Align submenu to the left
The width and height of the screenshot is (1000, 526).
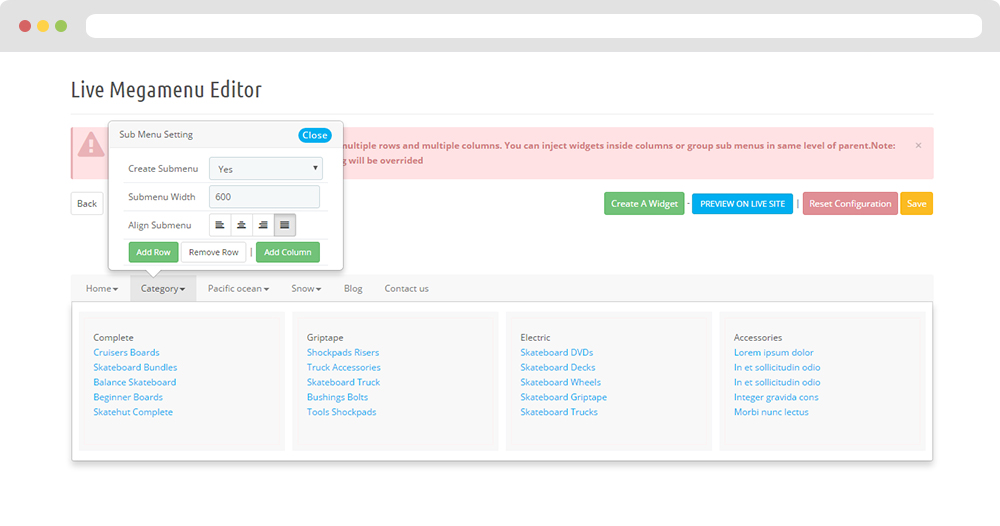point(220,225)
